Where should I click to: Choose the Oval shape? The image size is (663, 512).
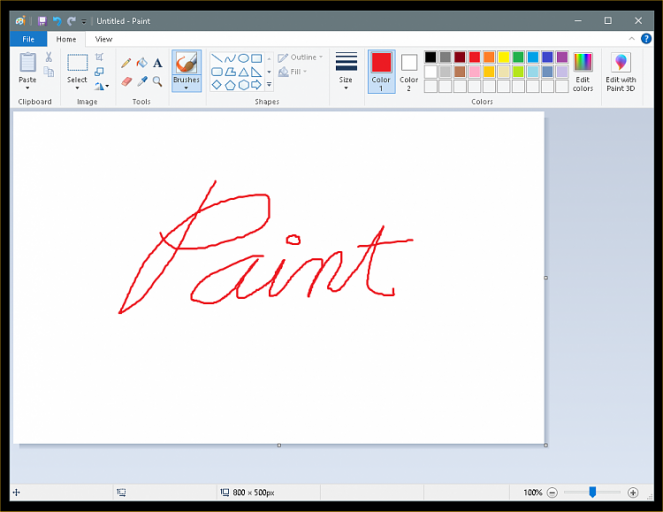click(x=244, y=58)
